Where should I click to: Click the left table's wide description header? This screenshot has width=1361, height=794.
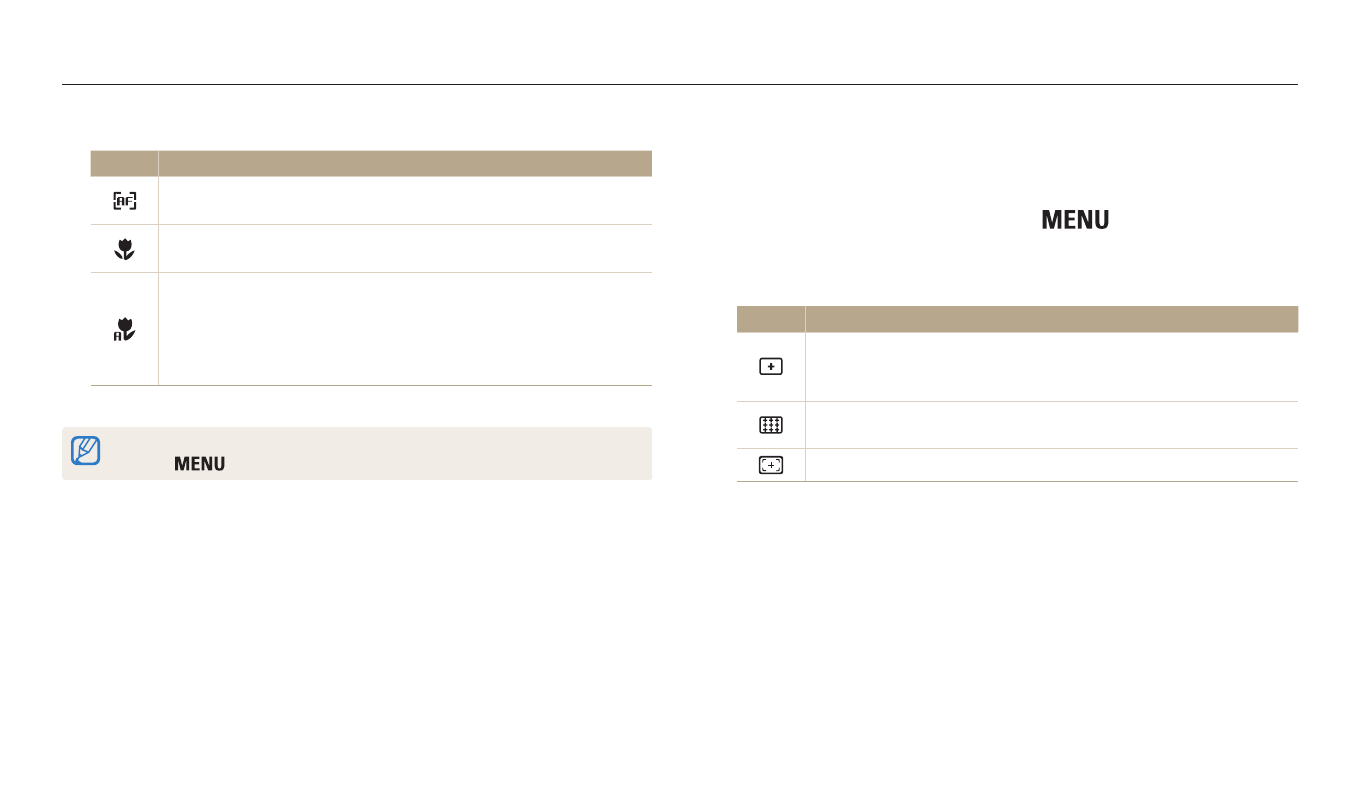tap(404, 163)
